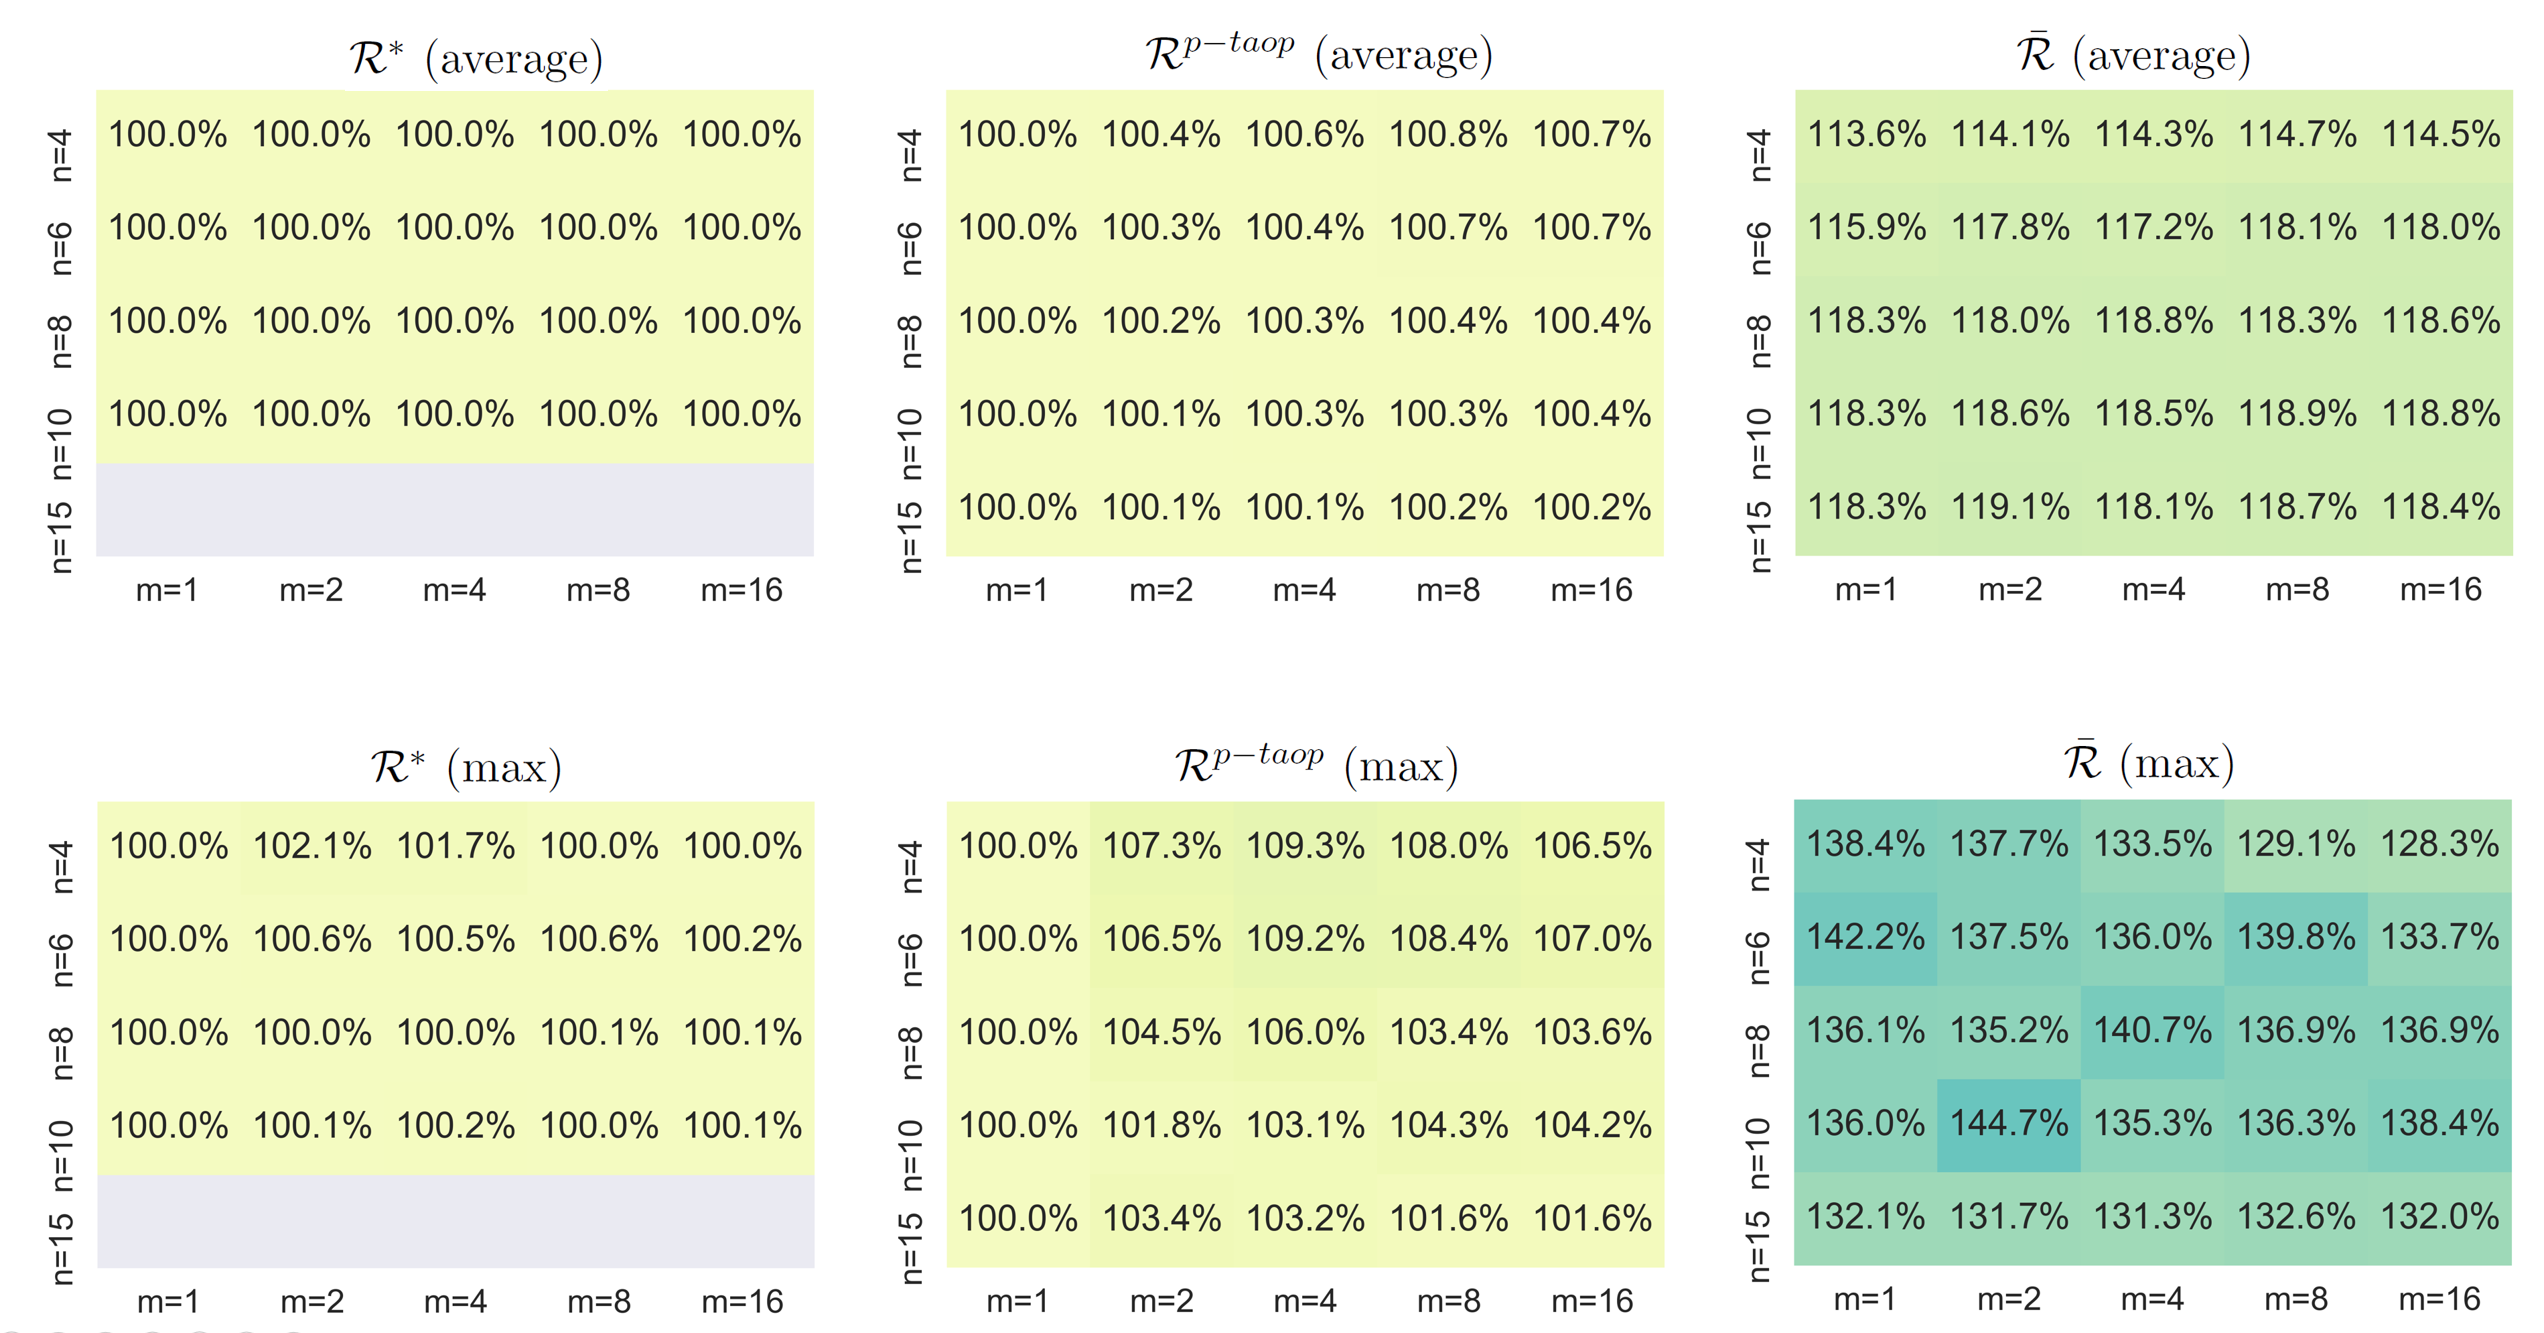Click the 100.8% heatmap cell

tap(1448, 135)
